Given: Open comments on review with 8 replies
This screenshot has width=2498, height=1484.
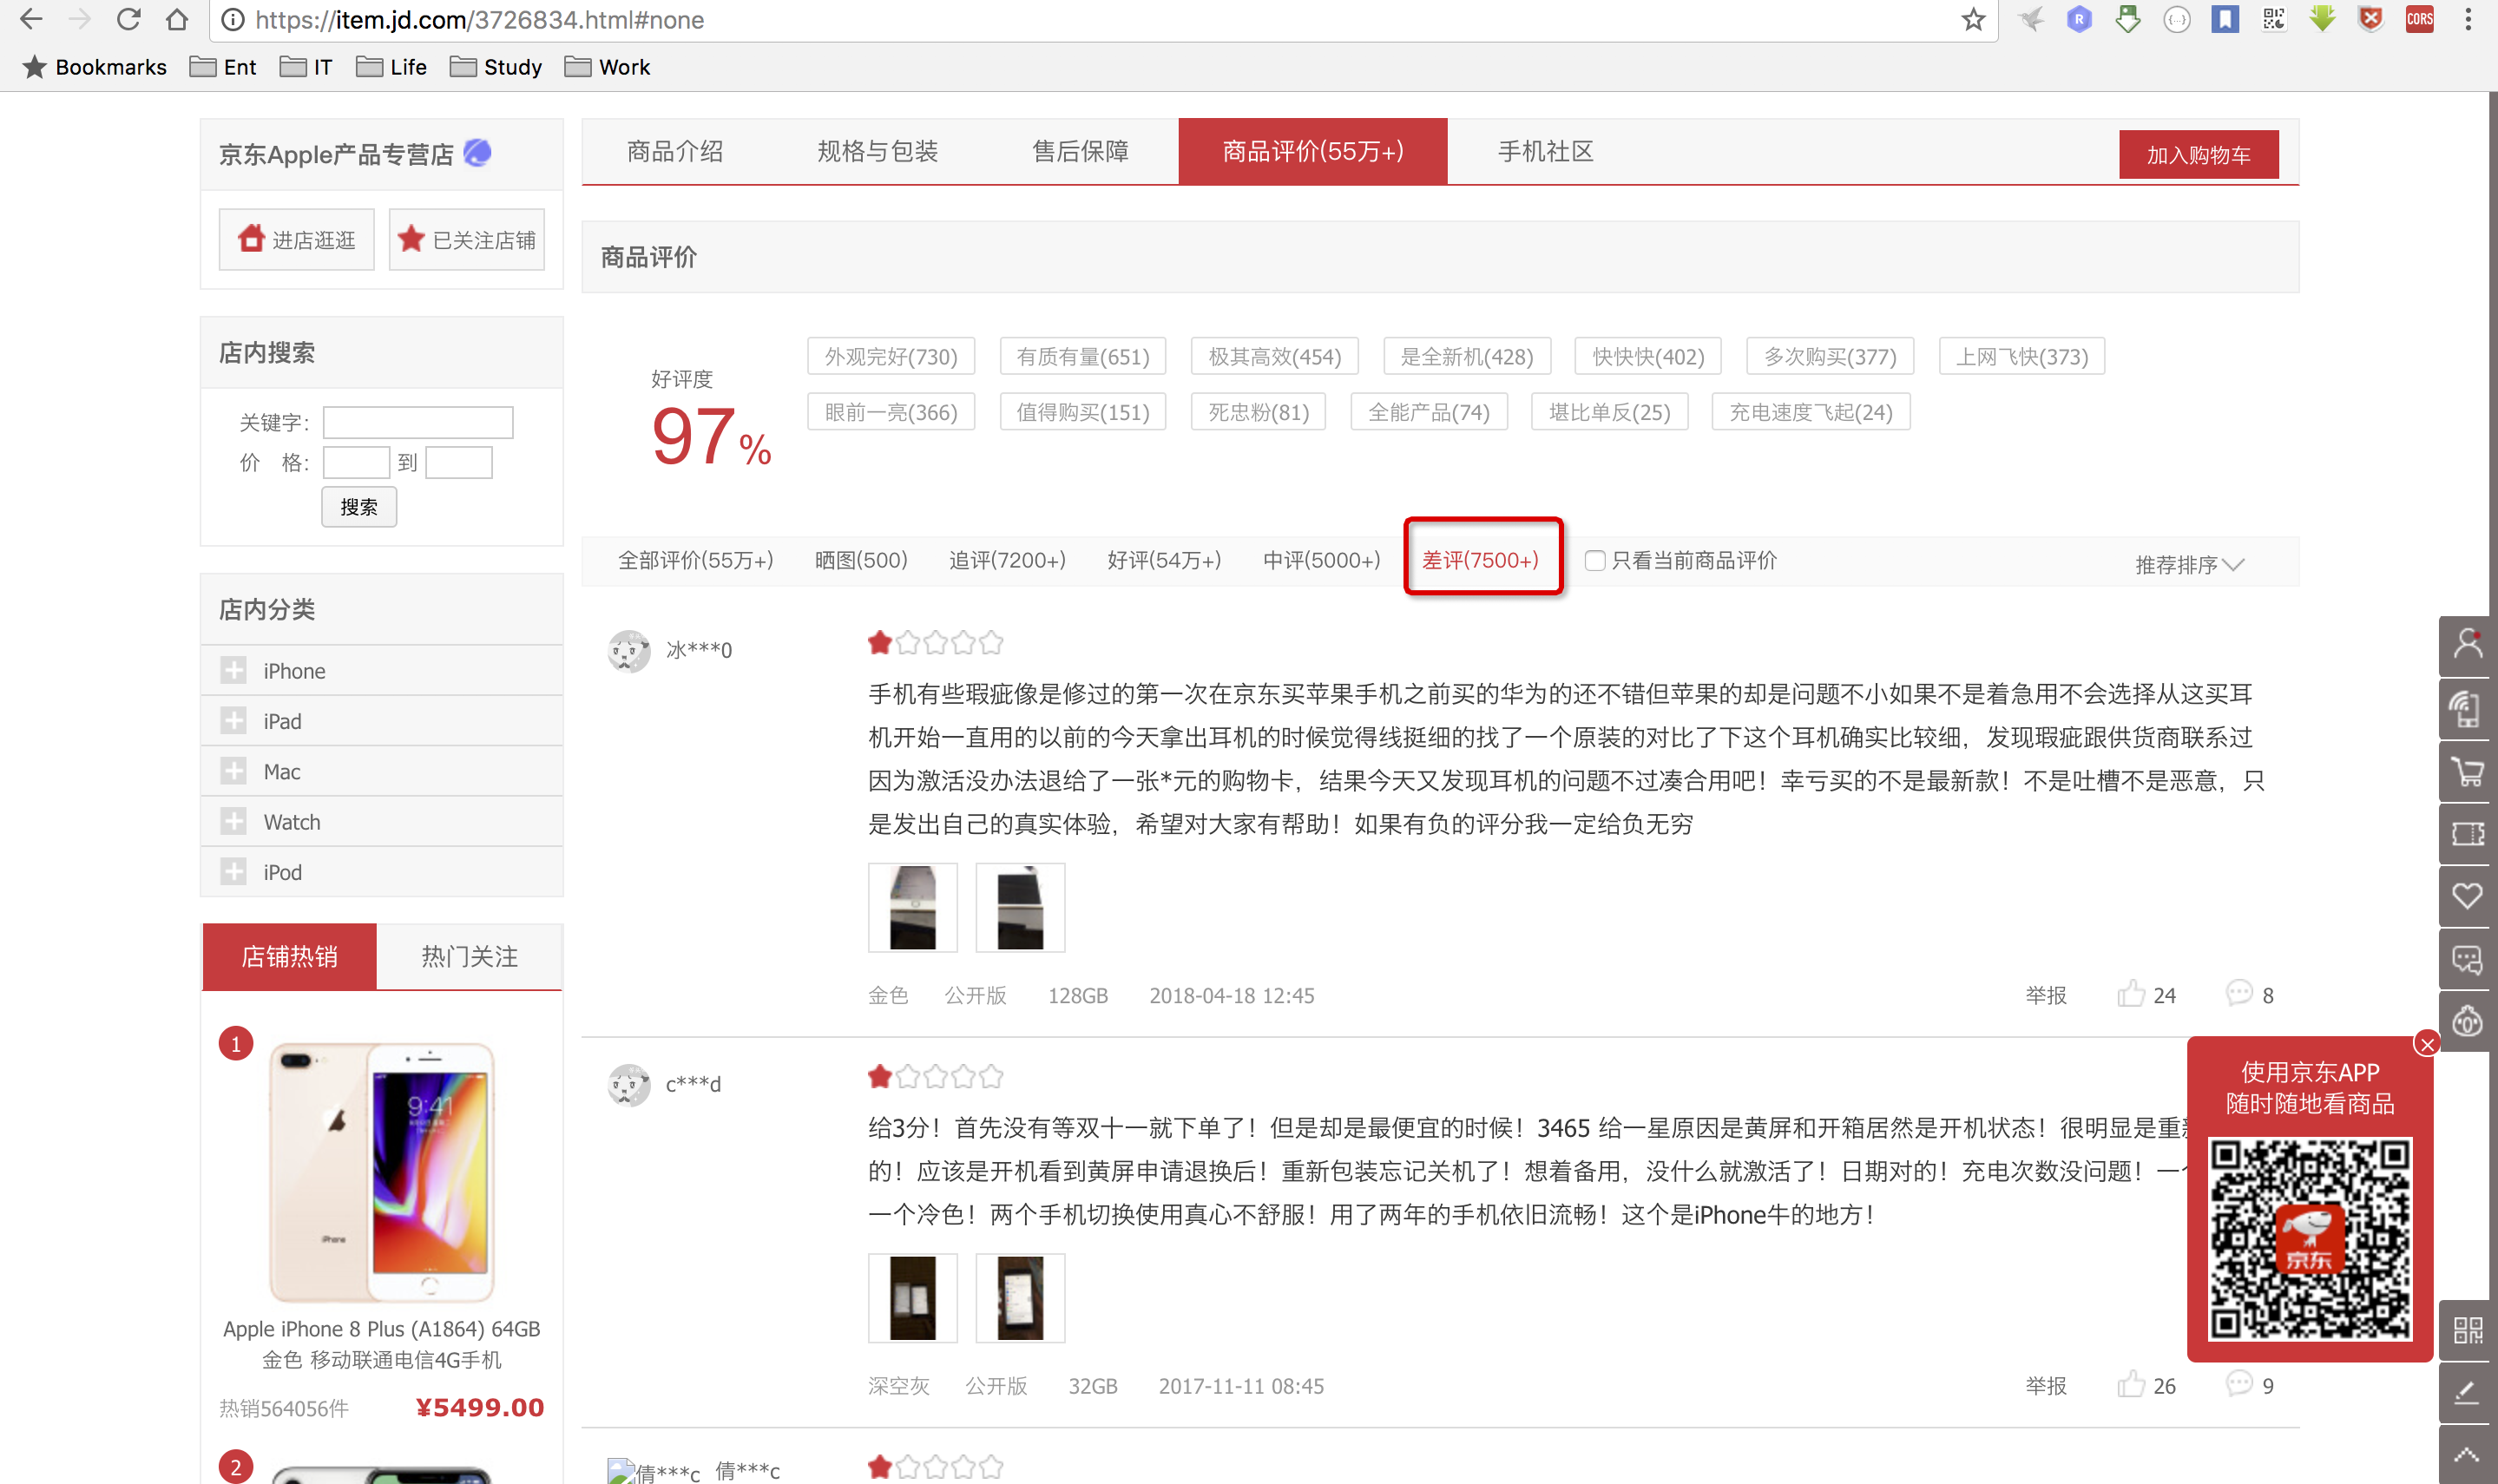Looking at the screenshot, I should tap(2250, 994).
